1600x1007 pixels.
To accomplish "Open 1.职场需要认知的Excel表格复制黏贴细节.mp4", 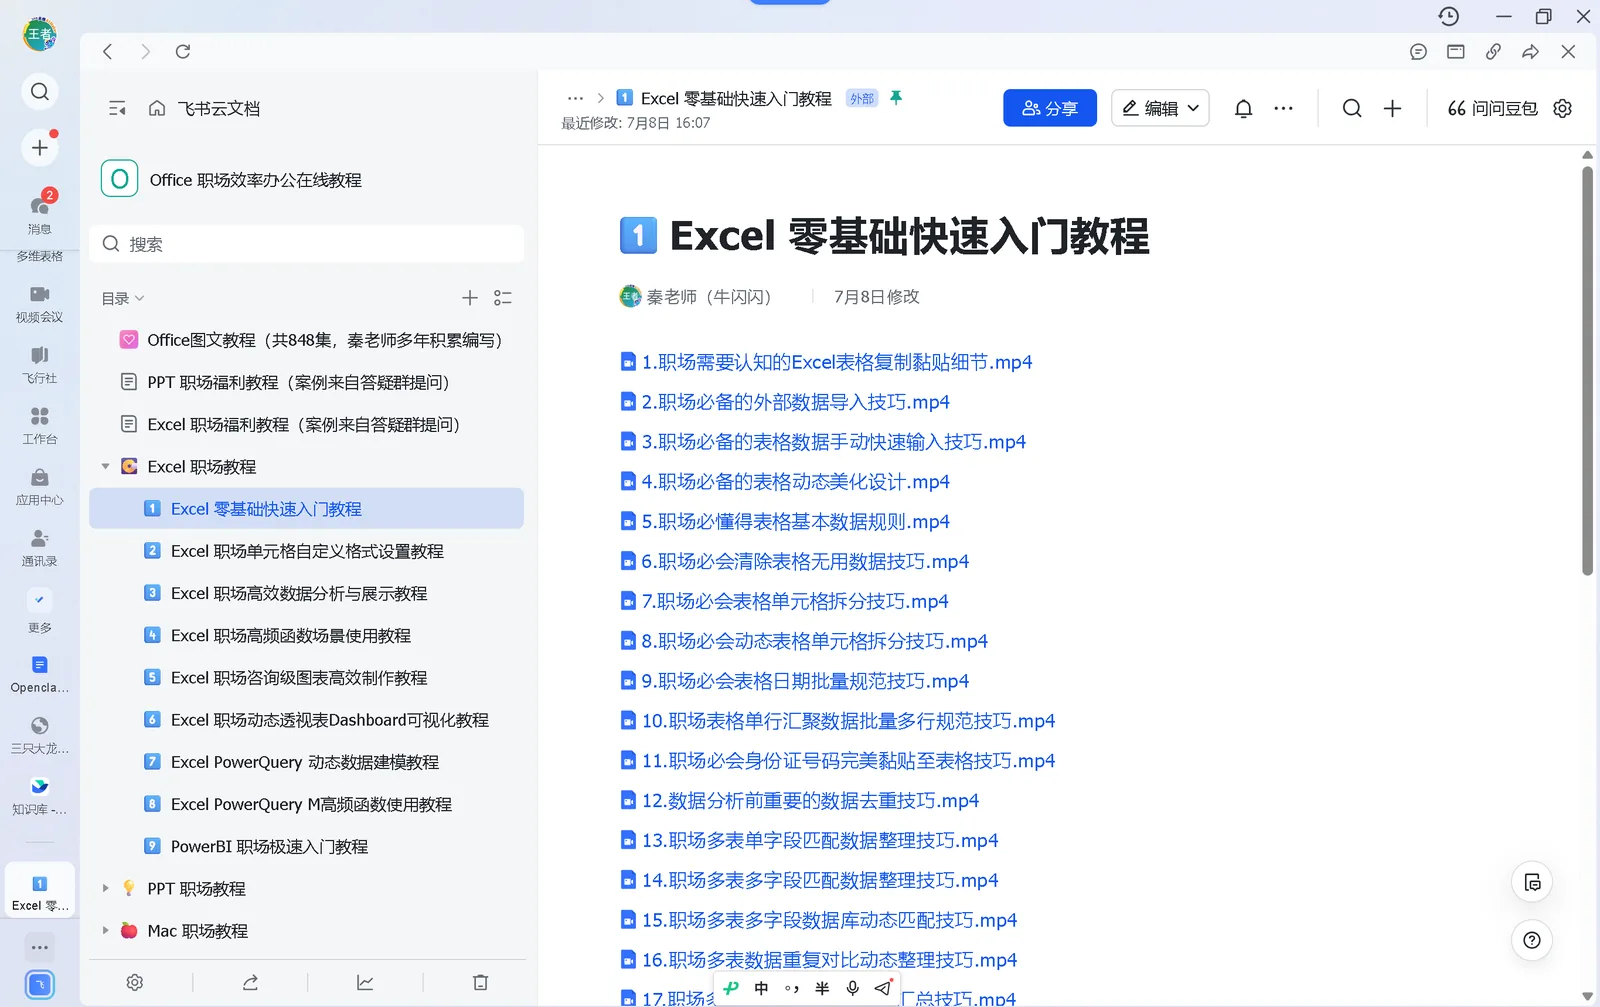I will (x=836, y=362).
